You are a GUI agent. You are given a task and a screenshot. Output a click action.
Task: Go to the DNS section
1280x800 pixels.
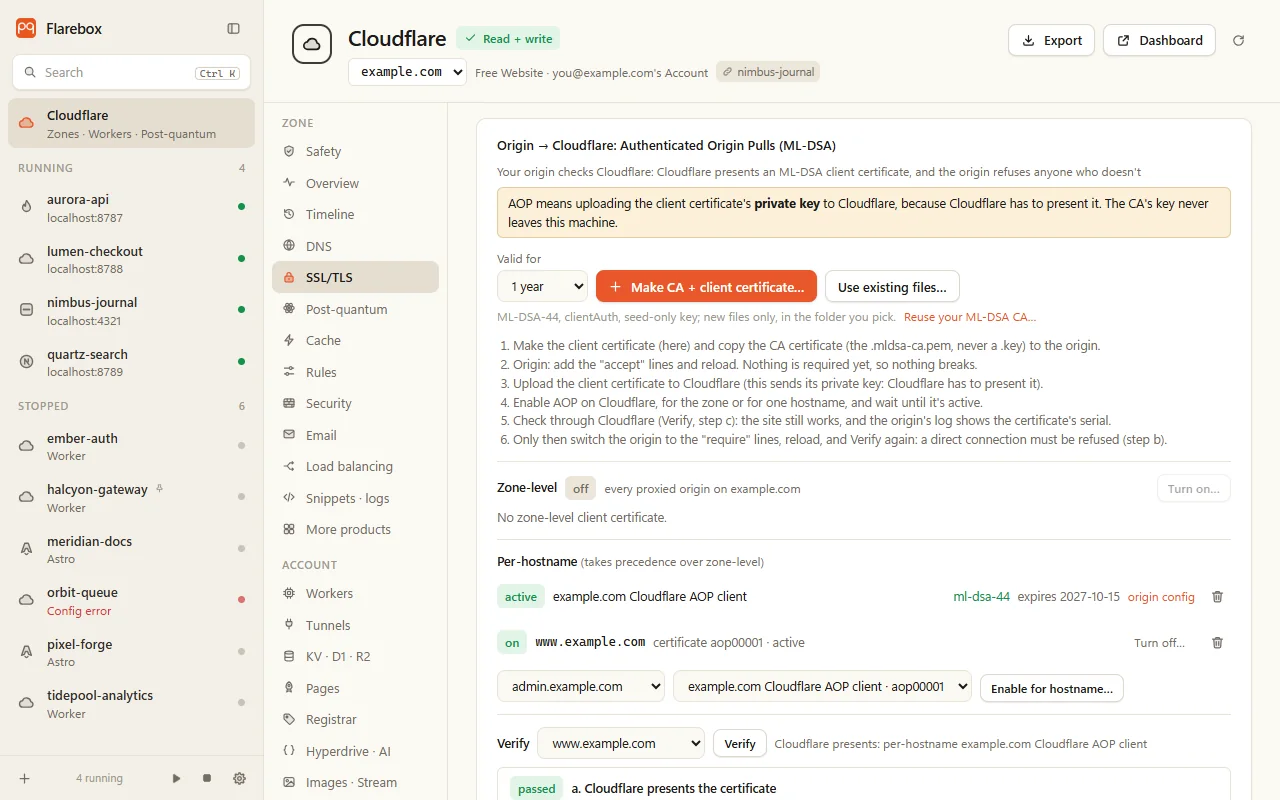[355, 246]
